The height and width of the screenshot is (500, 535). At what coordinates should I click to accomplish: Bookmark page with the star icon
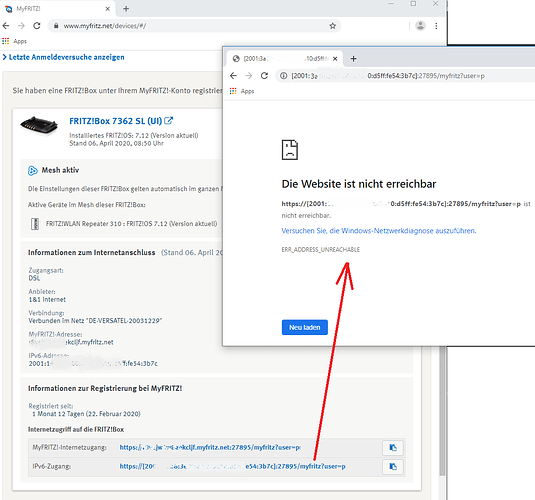click(333, 26)
